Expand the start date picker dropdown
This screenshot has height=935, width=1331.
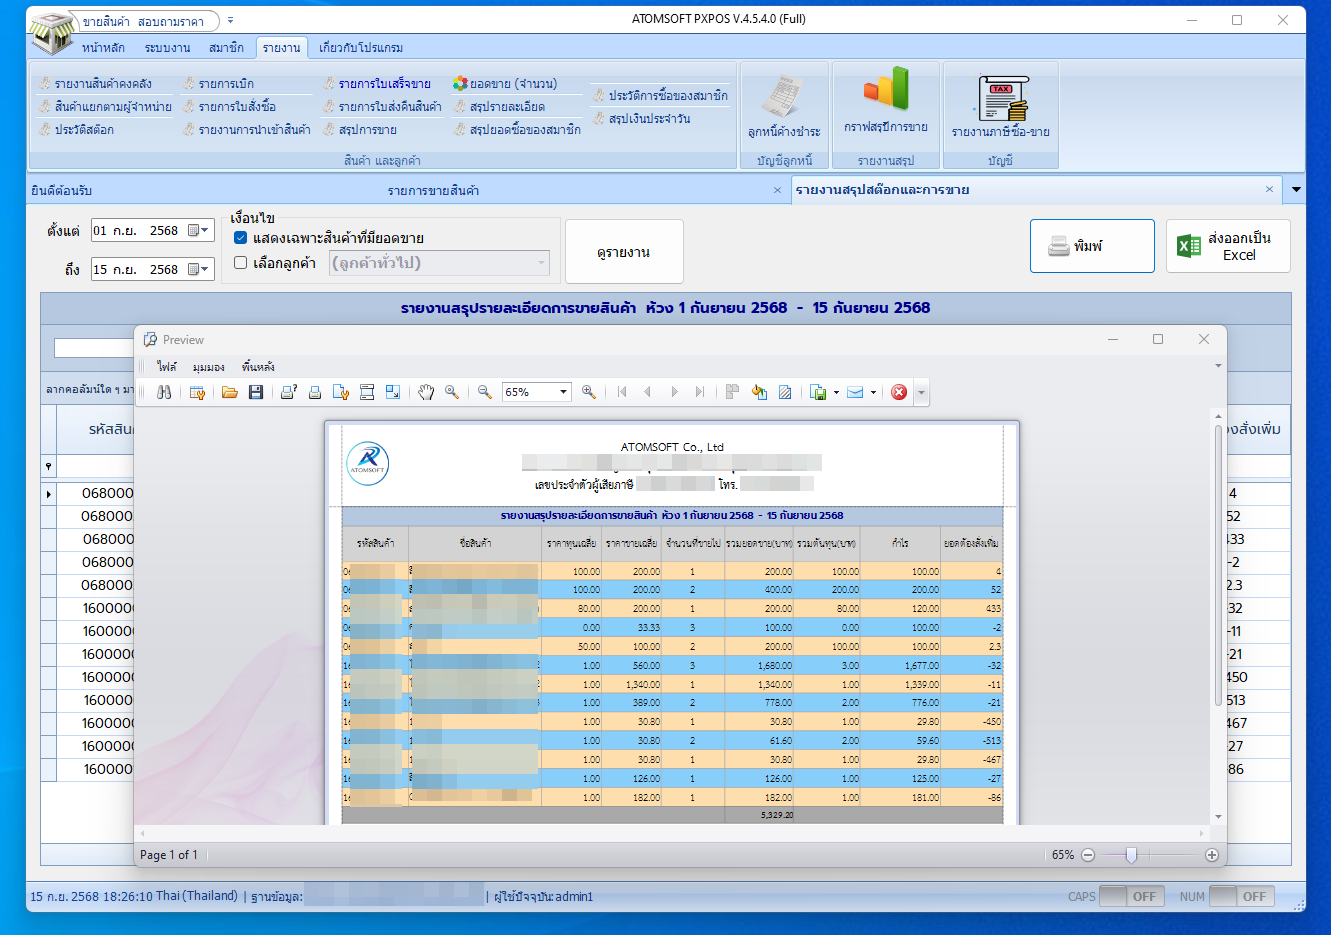(199, 231)
